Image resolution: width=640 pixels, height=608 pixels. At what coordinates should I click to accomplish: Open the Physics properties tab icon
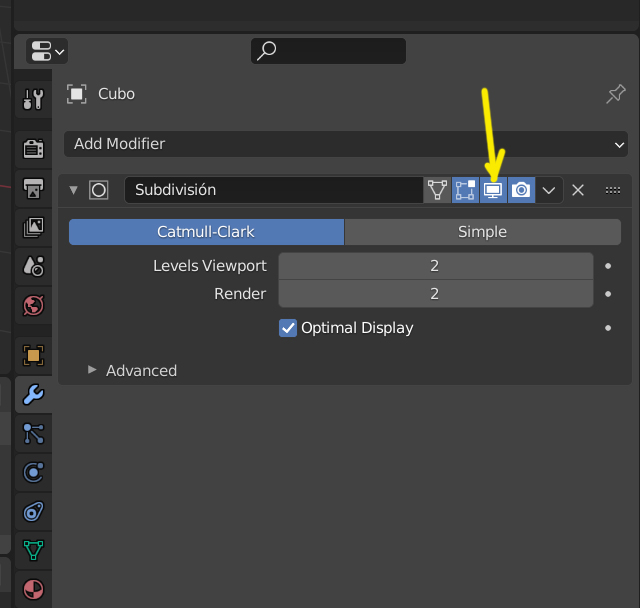(33, 472)
